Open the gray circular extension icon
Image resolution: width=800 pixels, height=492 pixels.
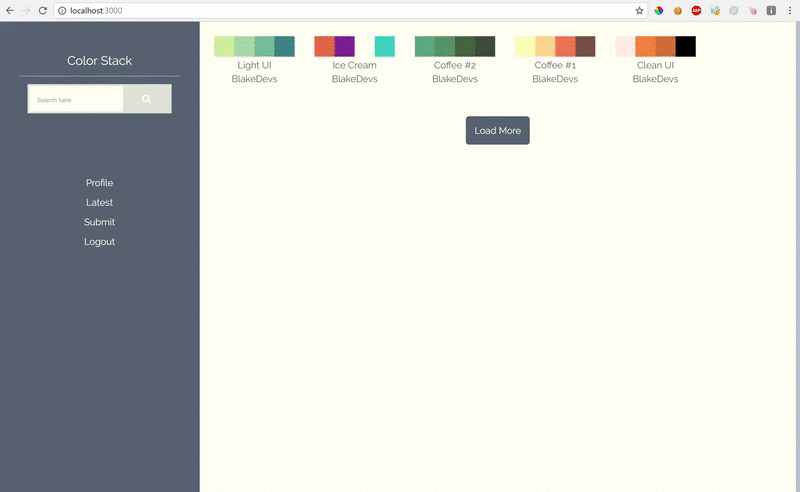734,10
